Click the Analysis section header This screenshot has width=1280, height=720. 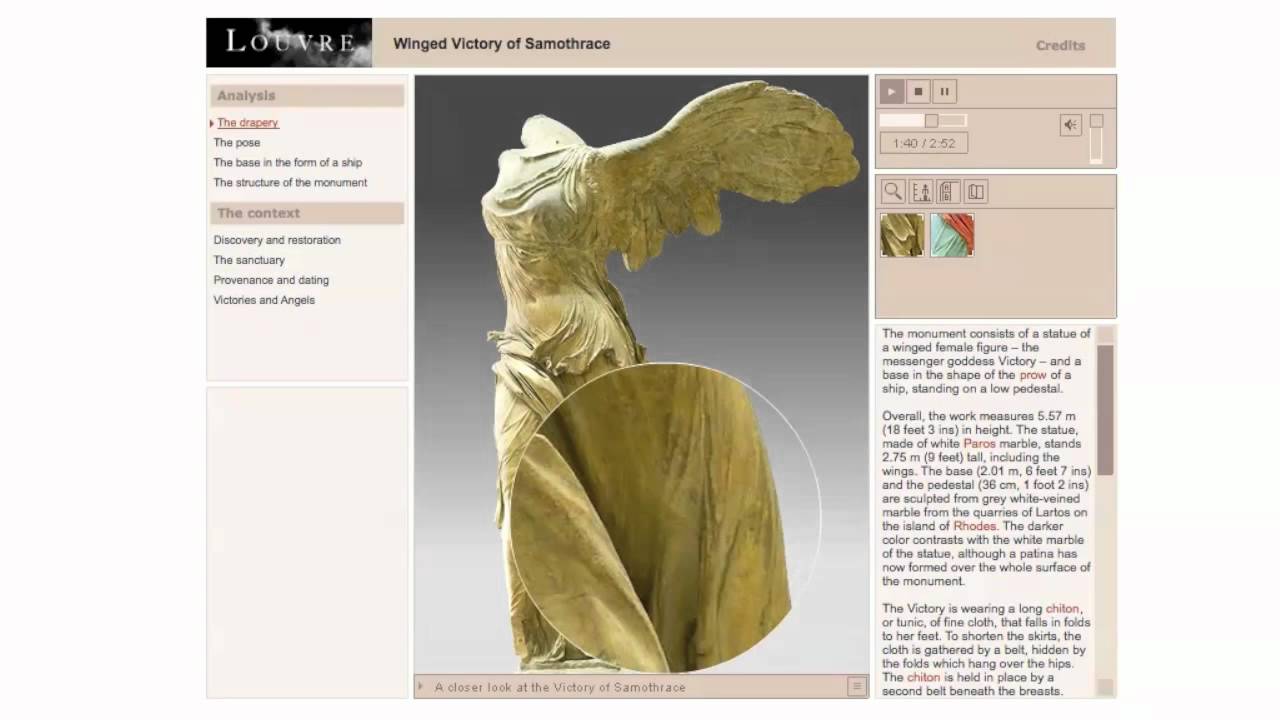(x=307, y=96)
